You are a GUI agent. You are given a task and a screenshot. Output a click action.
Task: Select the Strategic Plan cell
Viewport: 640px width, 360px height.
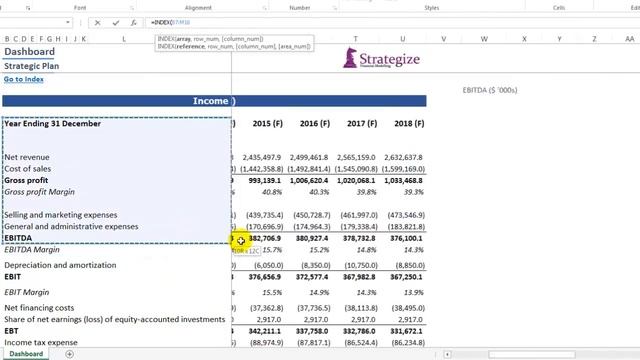pyautogui.click(x=31, y=66)
